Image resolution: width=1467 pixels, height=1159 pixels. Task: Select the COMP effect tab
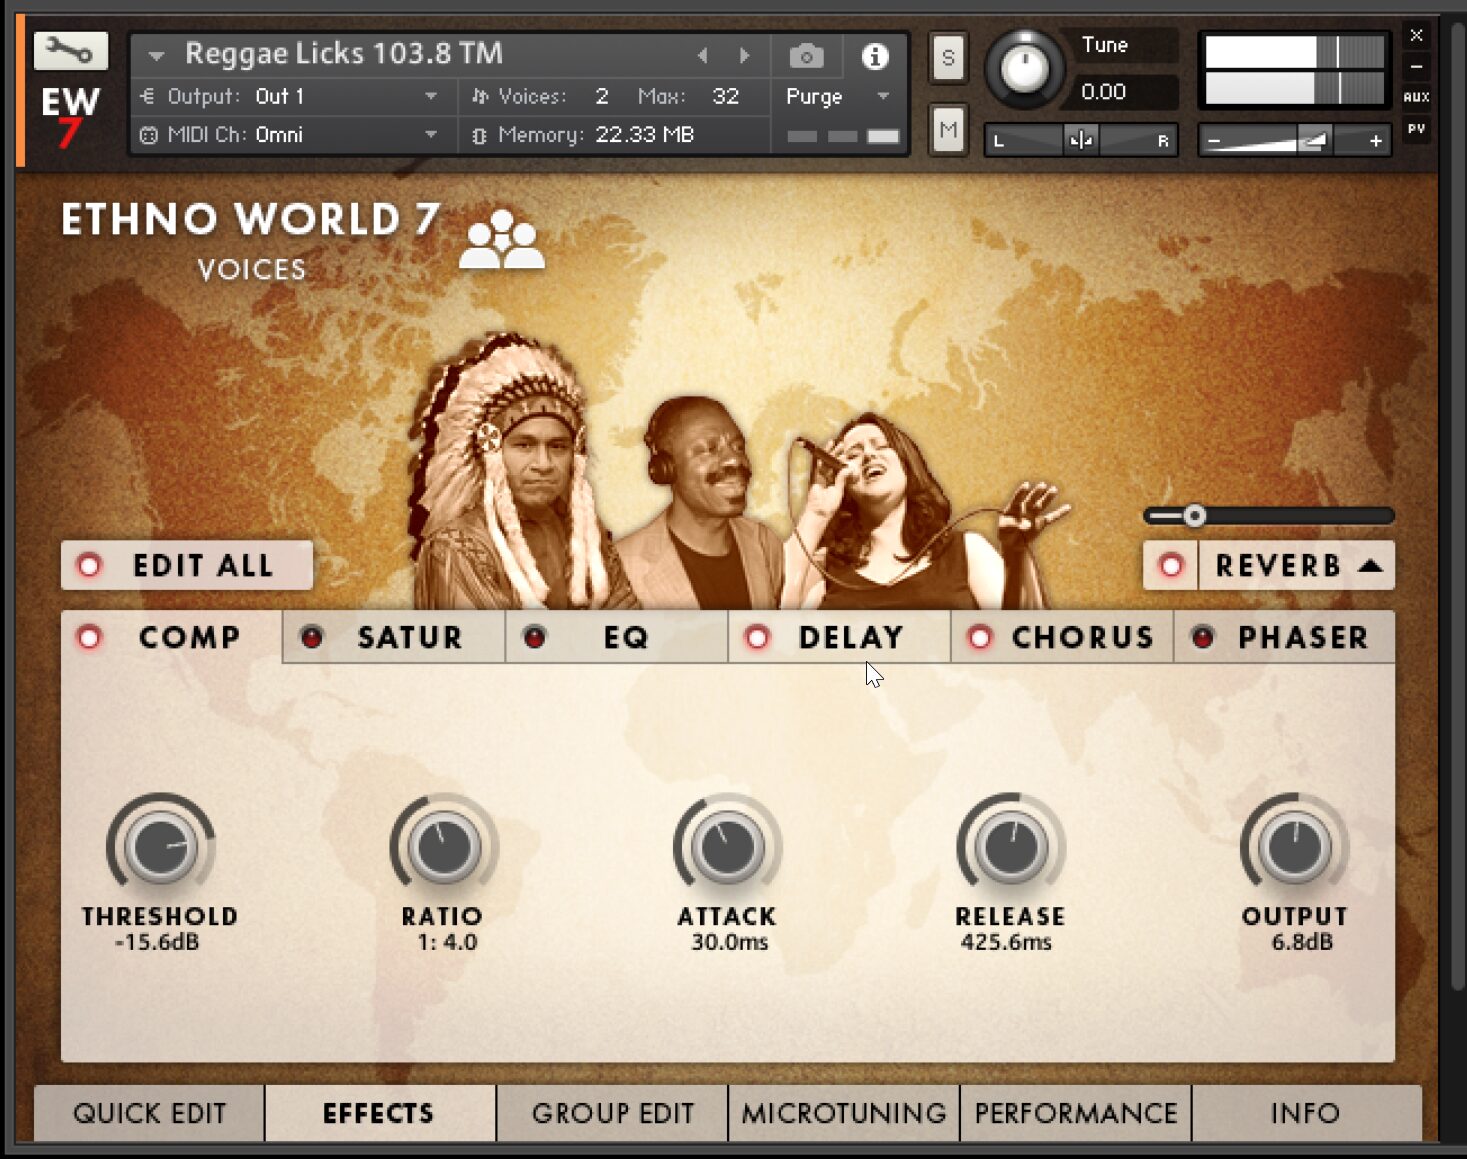[172, 637]
